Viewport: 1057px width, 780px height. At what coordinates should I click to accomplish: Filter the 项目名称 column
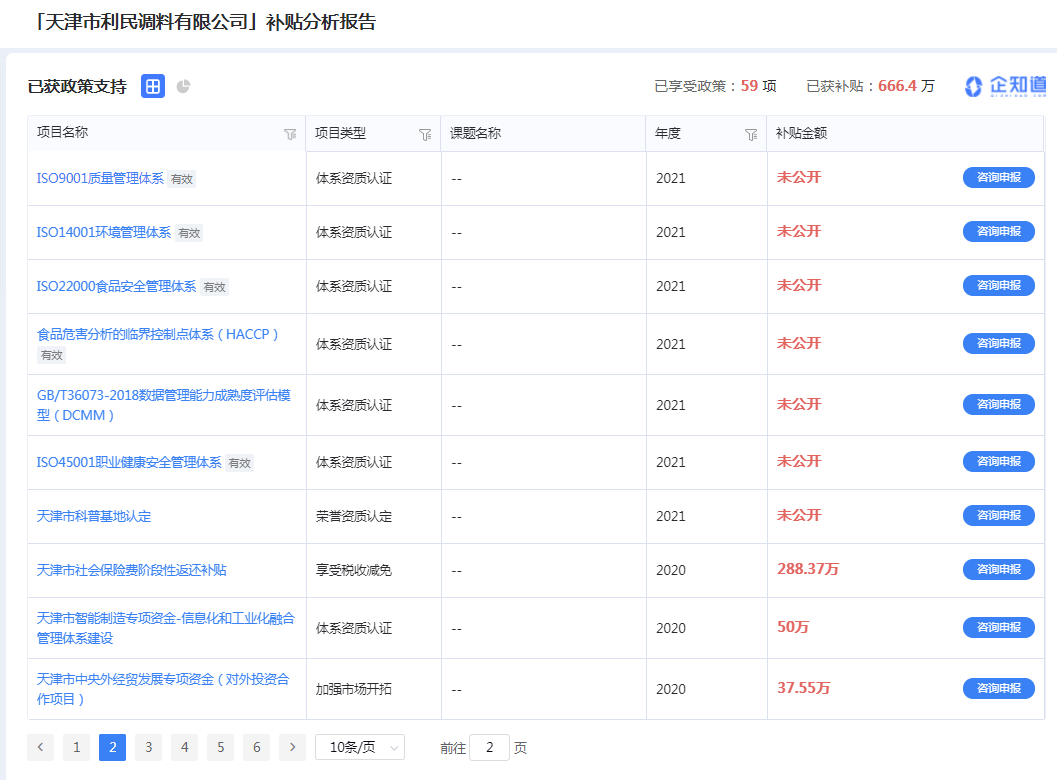point(290,134)
